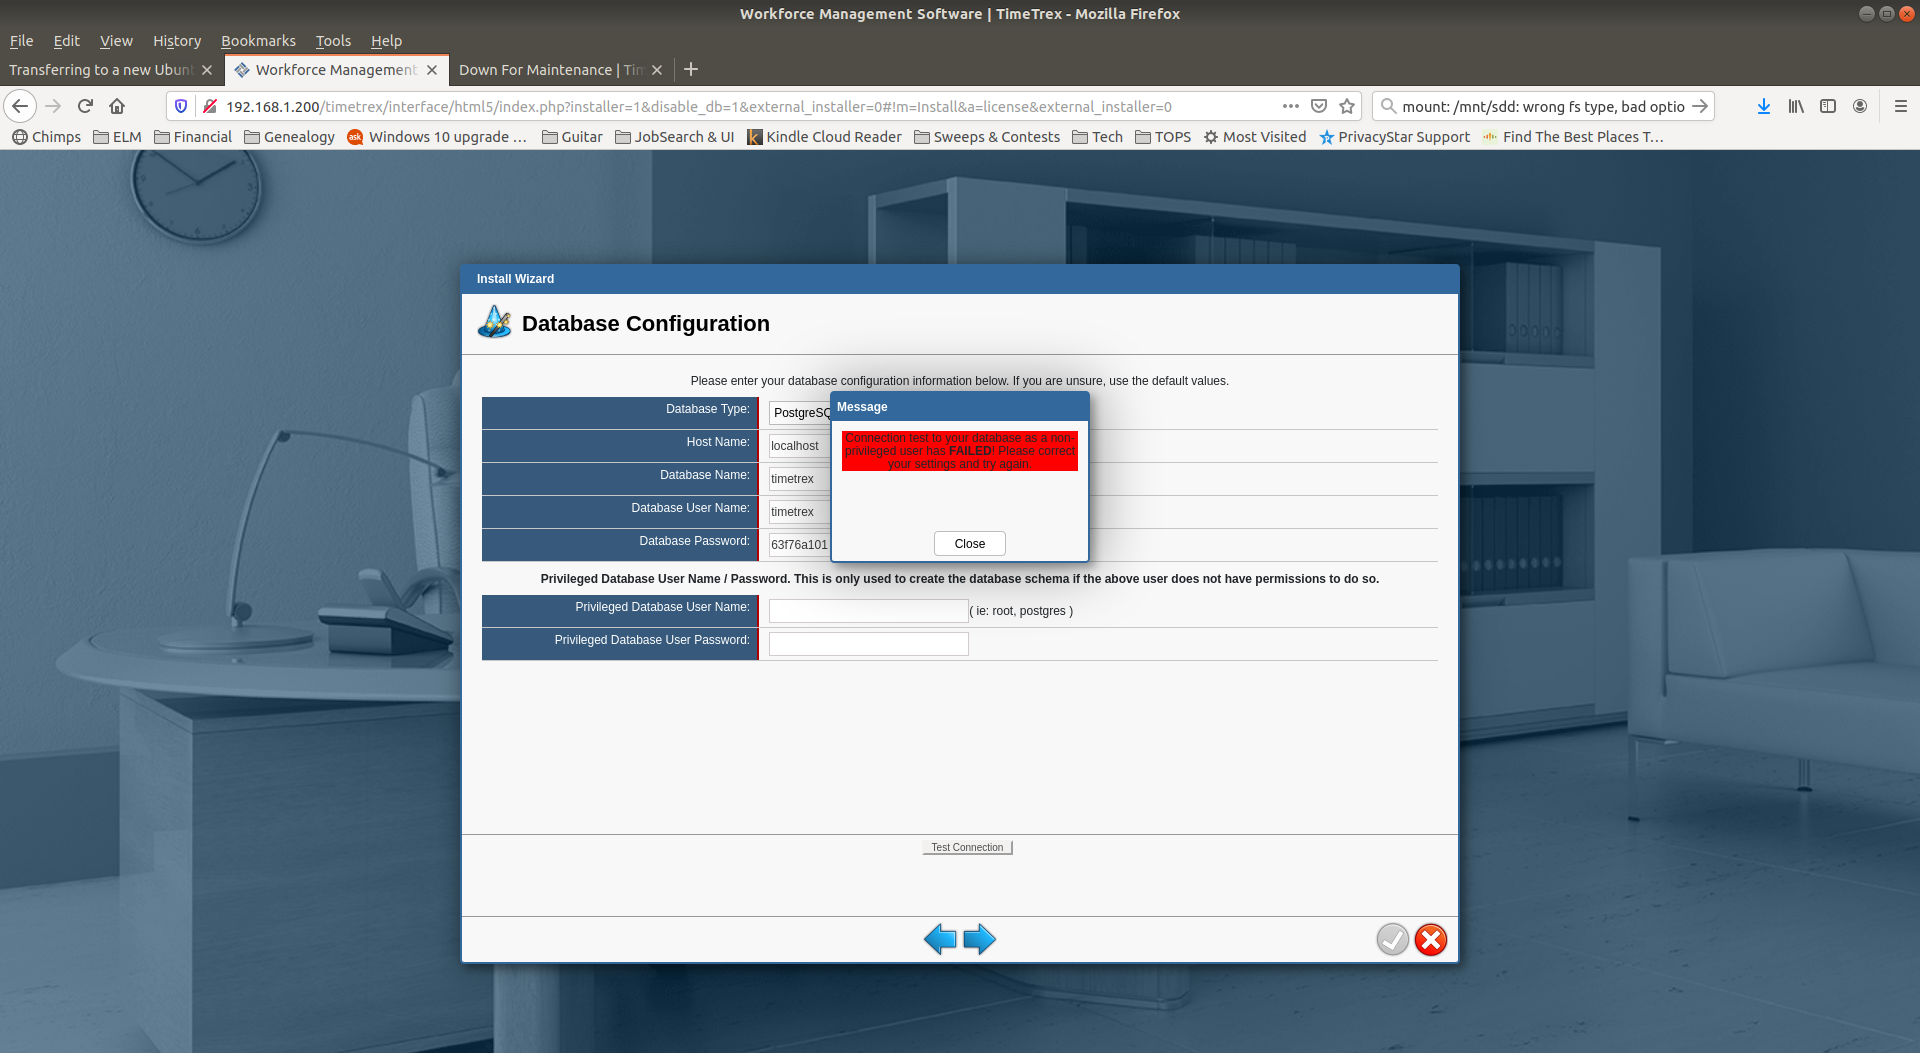
Task: Open the Guitar bookmarks folder
Action: point(572,137)
